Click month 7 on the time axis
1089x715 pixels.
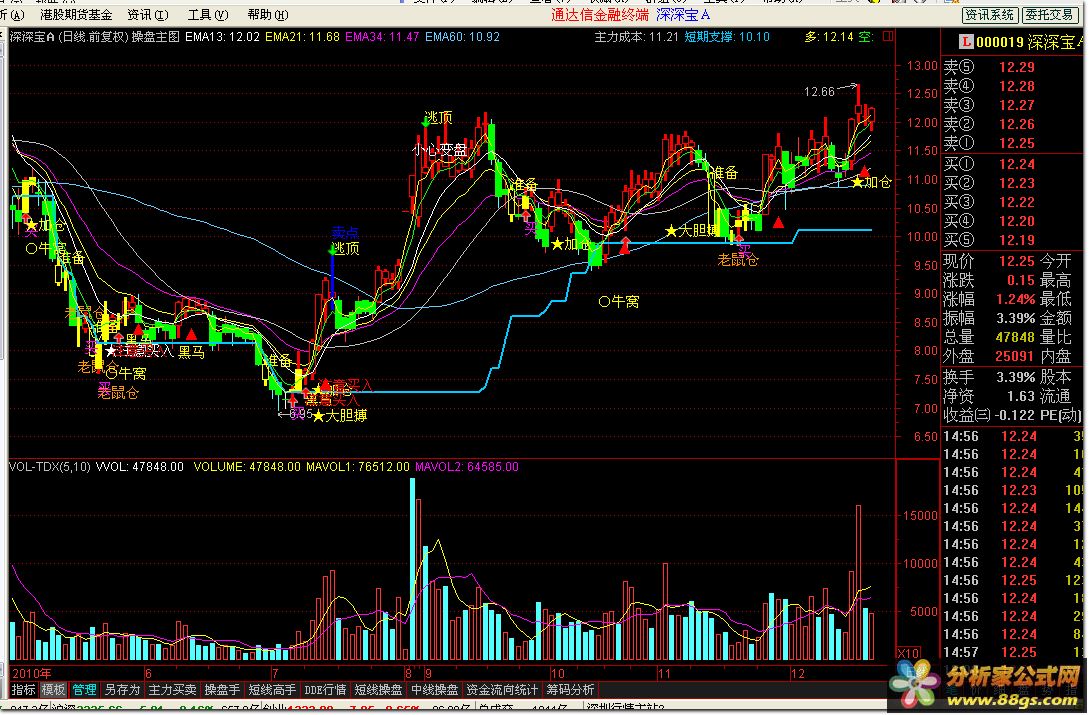click(275, 673)
